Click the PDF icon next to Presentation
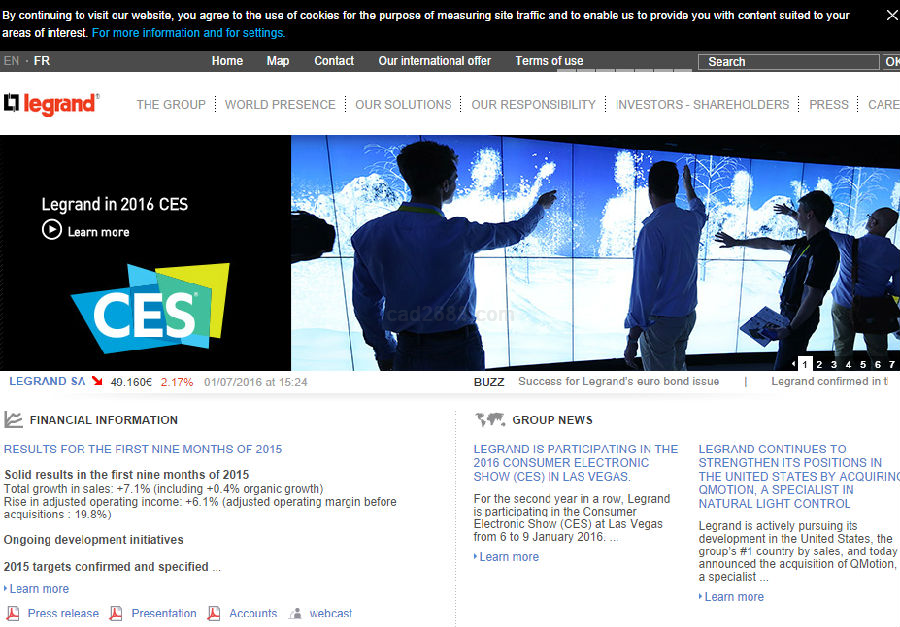The height and width of the screenshot is (627, 900). (116, 613)
